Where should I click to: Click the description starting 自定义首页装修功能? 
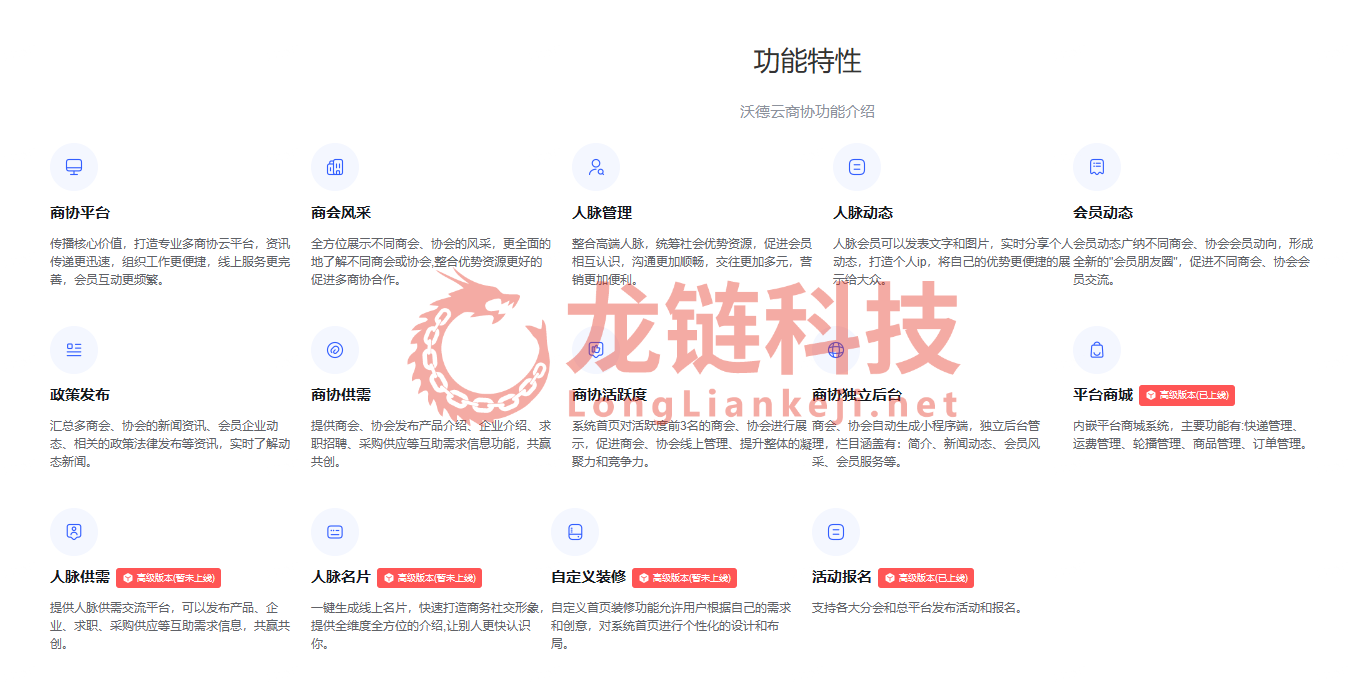click(671, 626)
